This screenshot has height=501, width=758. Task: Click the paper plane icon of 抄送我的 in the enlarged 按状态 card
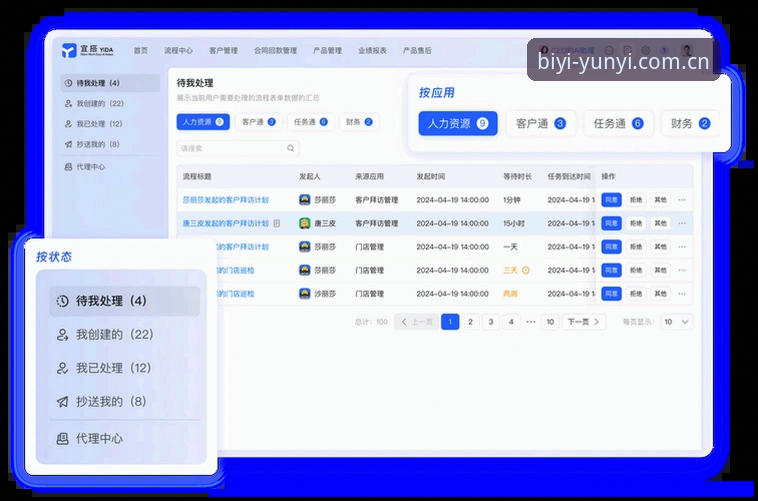[62, 401]
